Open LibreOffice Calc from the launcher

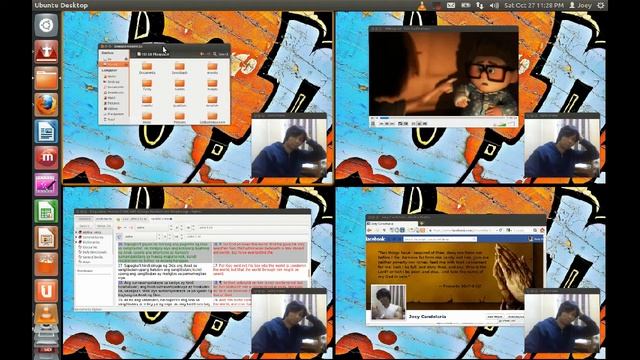coord(46,211)
